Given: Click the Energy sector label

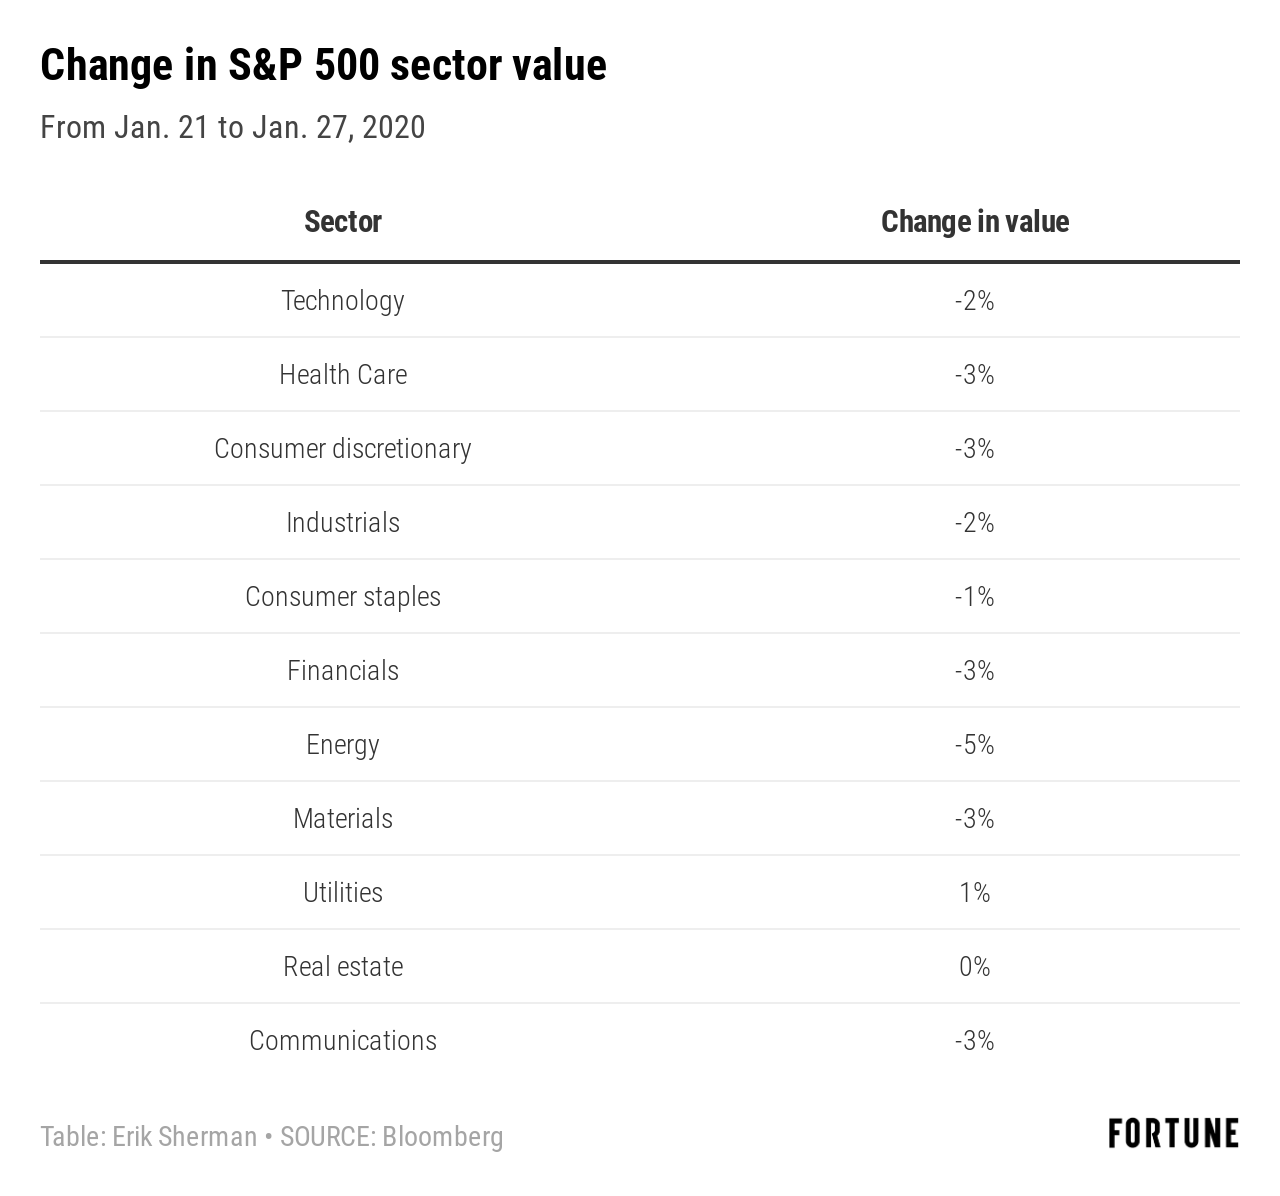Looking at the screenshot, I should [x=343, y=745].
